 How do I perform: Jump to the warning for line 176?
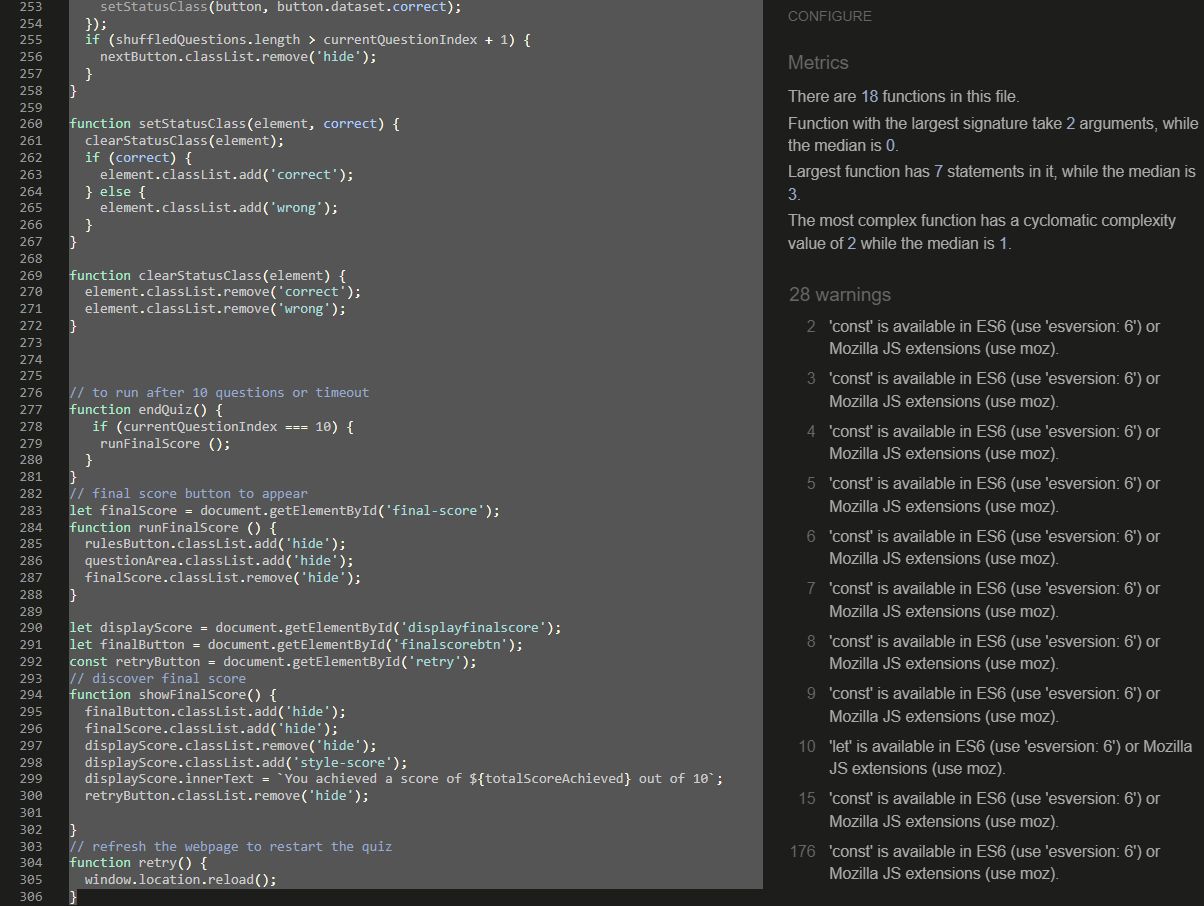(x=994, y=862)
